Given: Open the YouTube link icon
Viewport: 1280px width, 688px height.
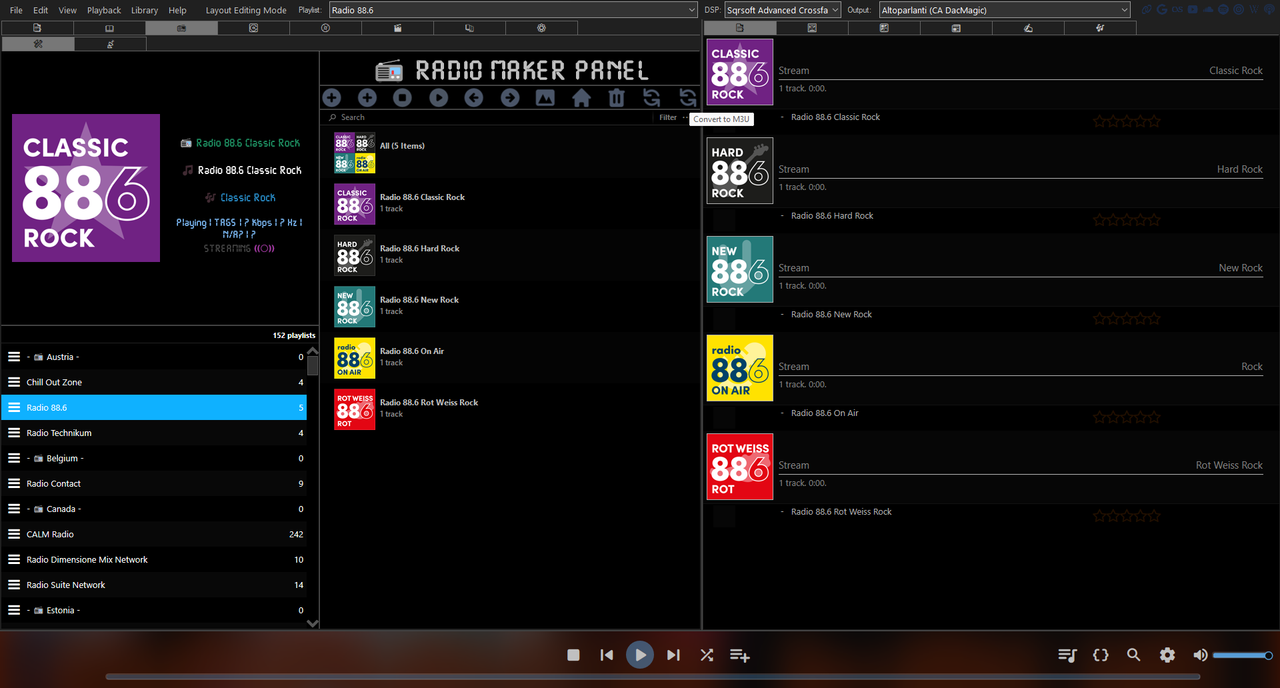Looking at the screenshot, I should click(1194, 10).
